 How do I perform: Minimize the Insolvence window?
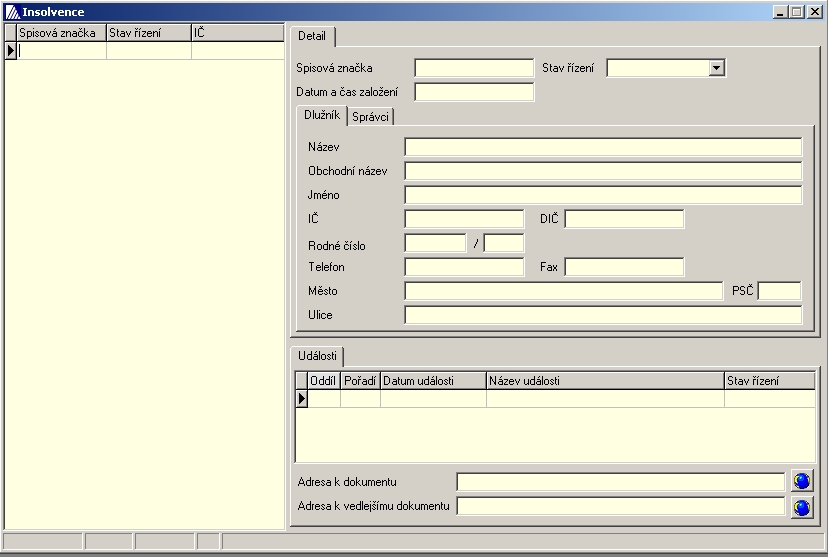(x=780, y=12)
